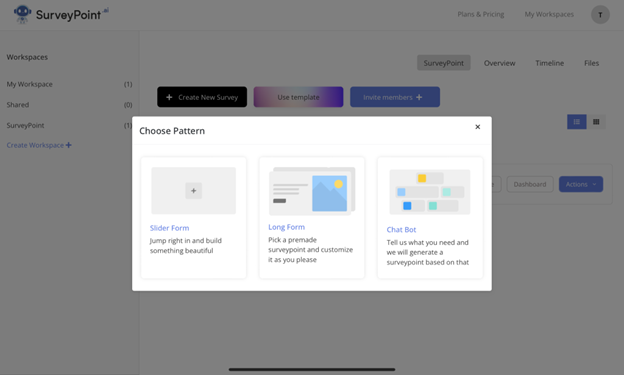
Task: Select the Slider Form pattern link
Action: tap(169, 228)
